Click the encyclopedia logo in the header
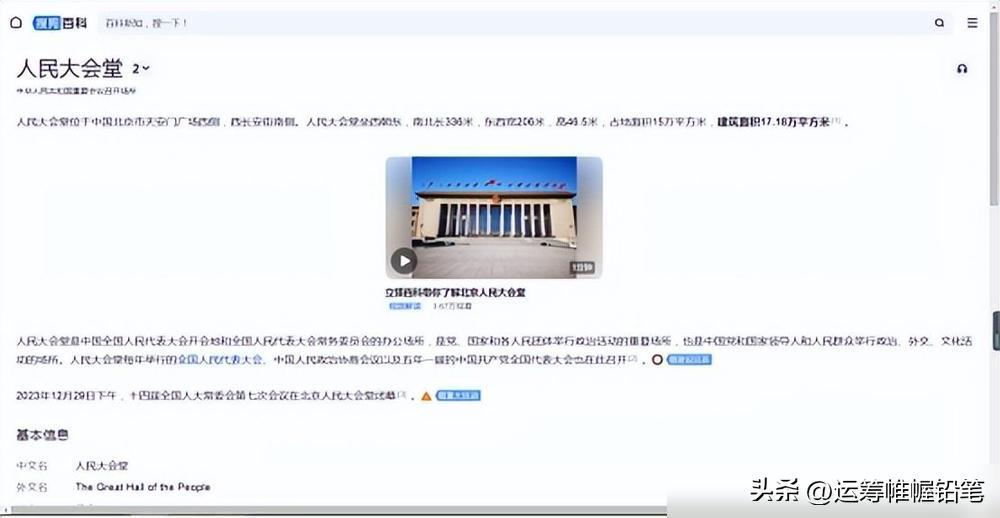Screen dimensions: 1000x518 coord(60,22)
